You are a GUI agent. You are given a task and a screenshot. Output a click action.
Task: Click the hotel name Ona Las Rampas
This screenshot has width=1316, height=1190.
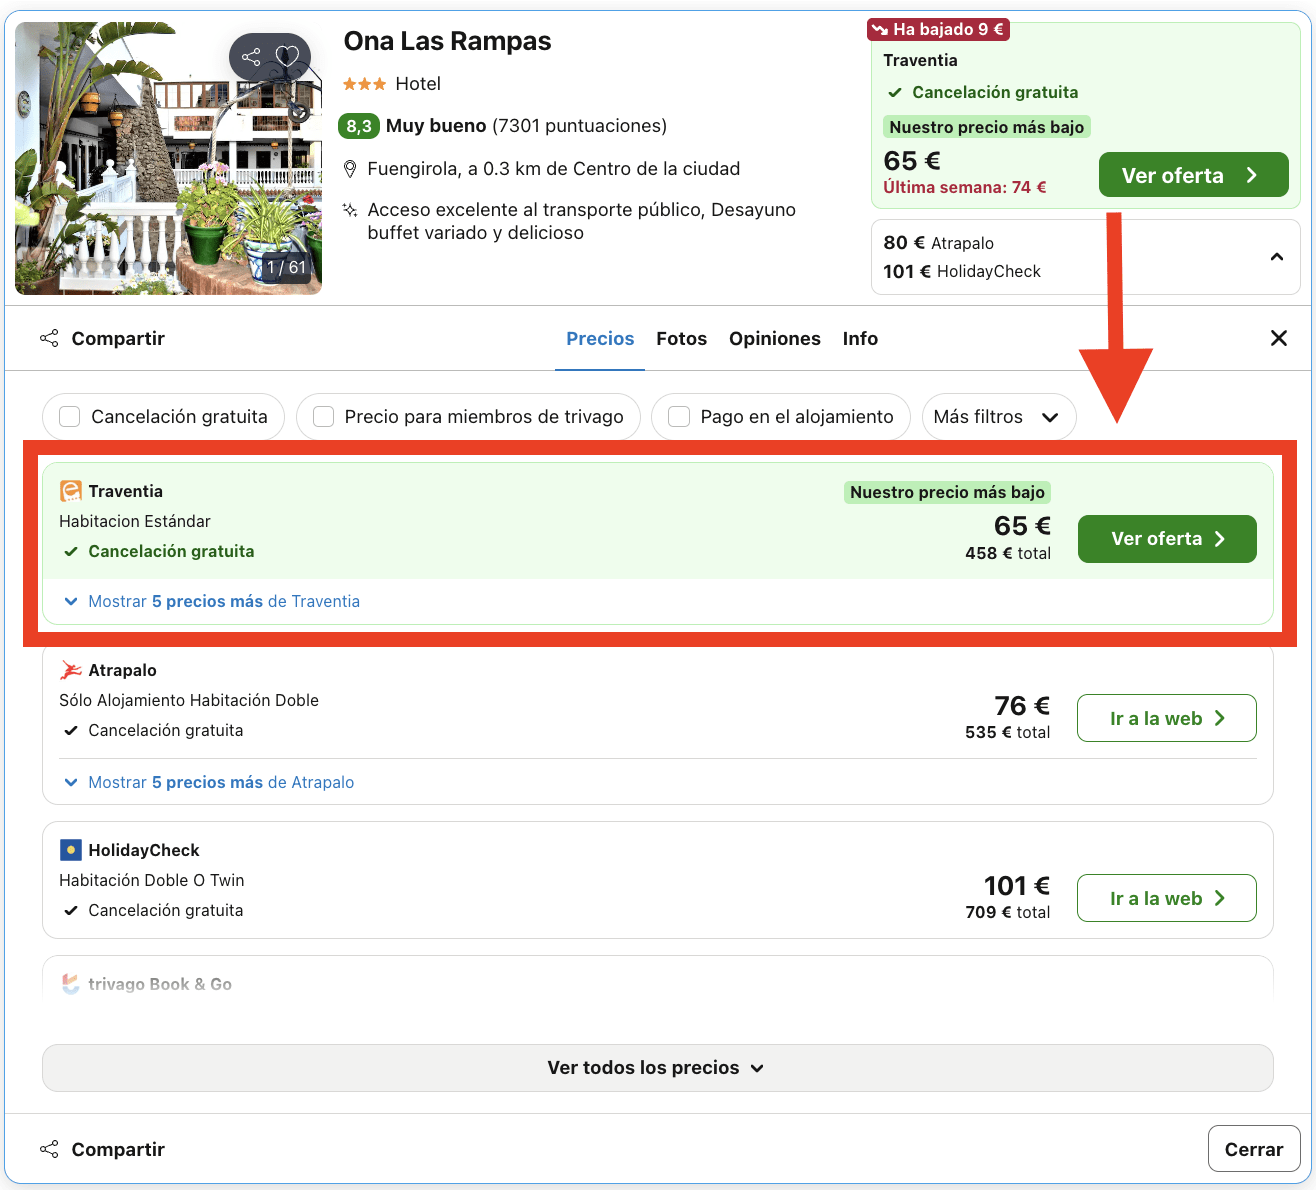pos(447,41)
